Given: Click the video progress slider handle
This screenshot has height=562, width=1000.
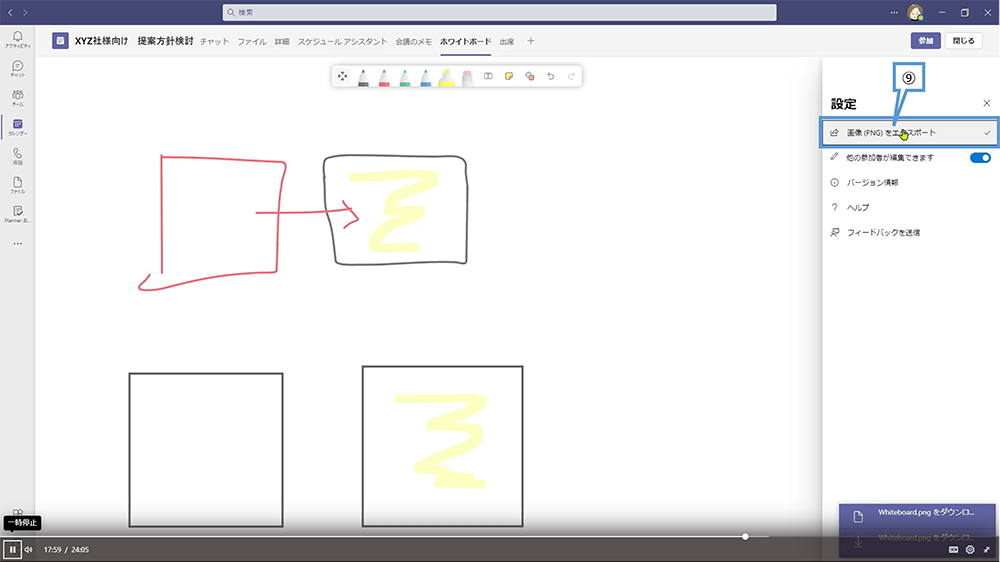Looking at the screenshot, I should pos(745,536).
